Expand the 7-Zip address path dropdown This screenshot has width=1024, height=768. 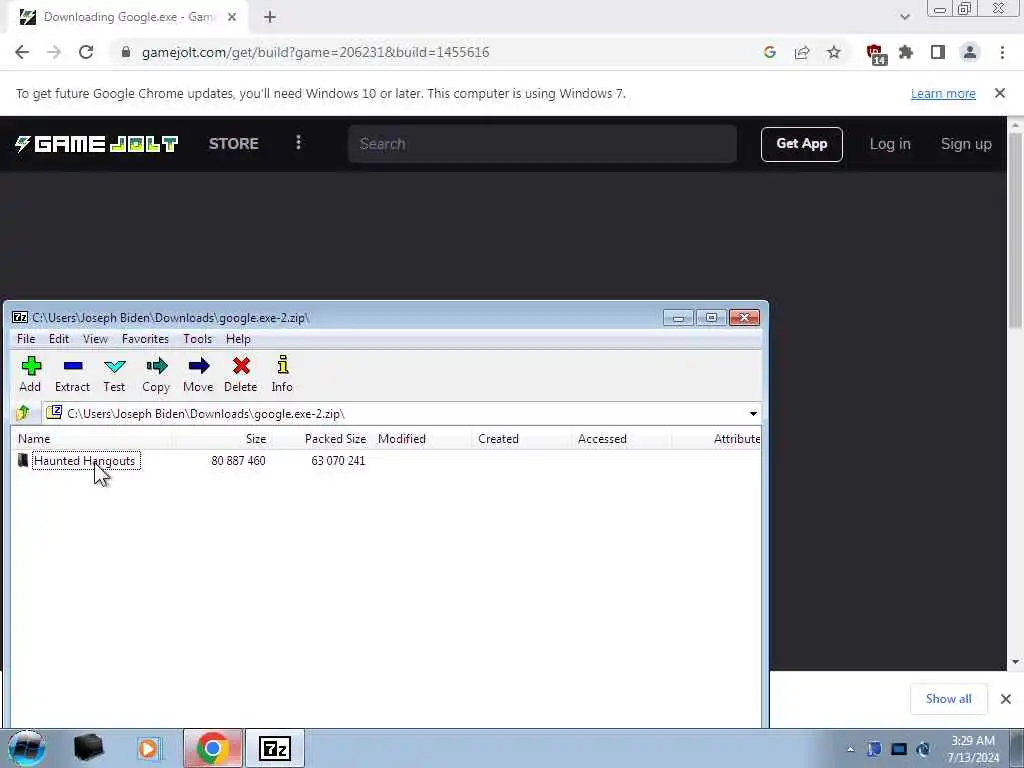click(753, 413)
